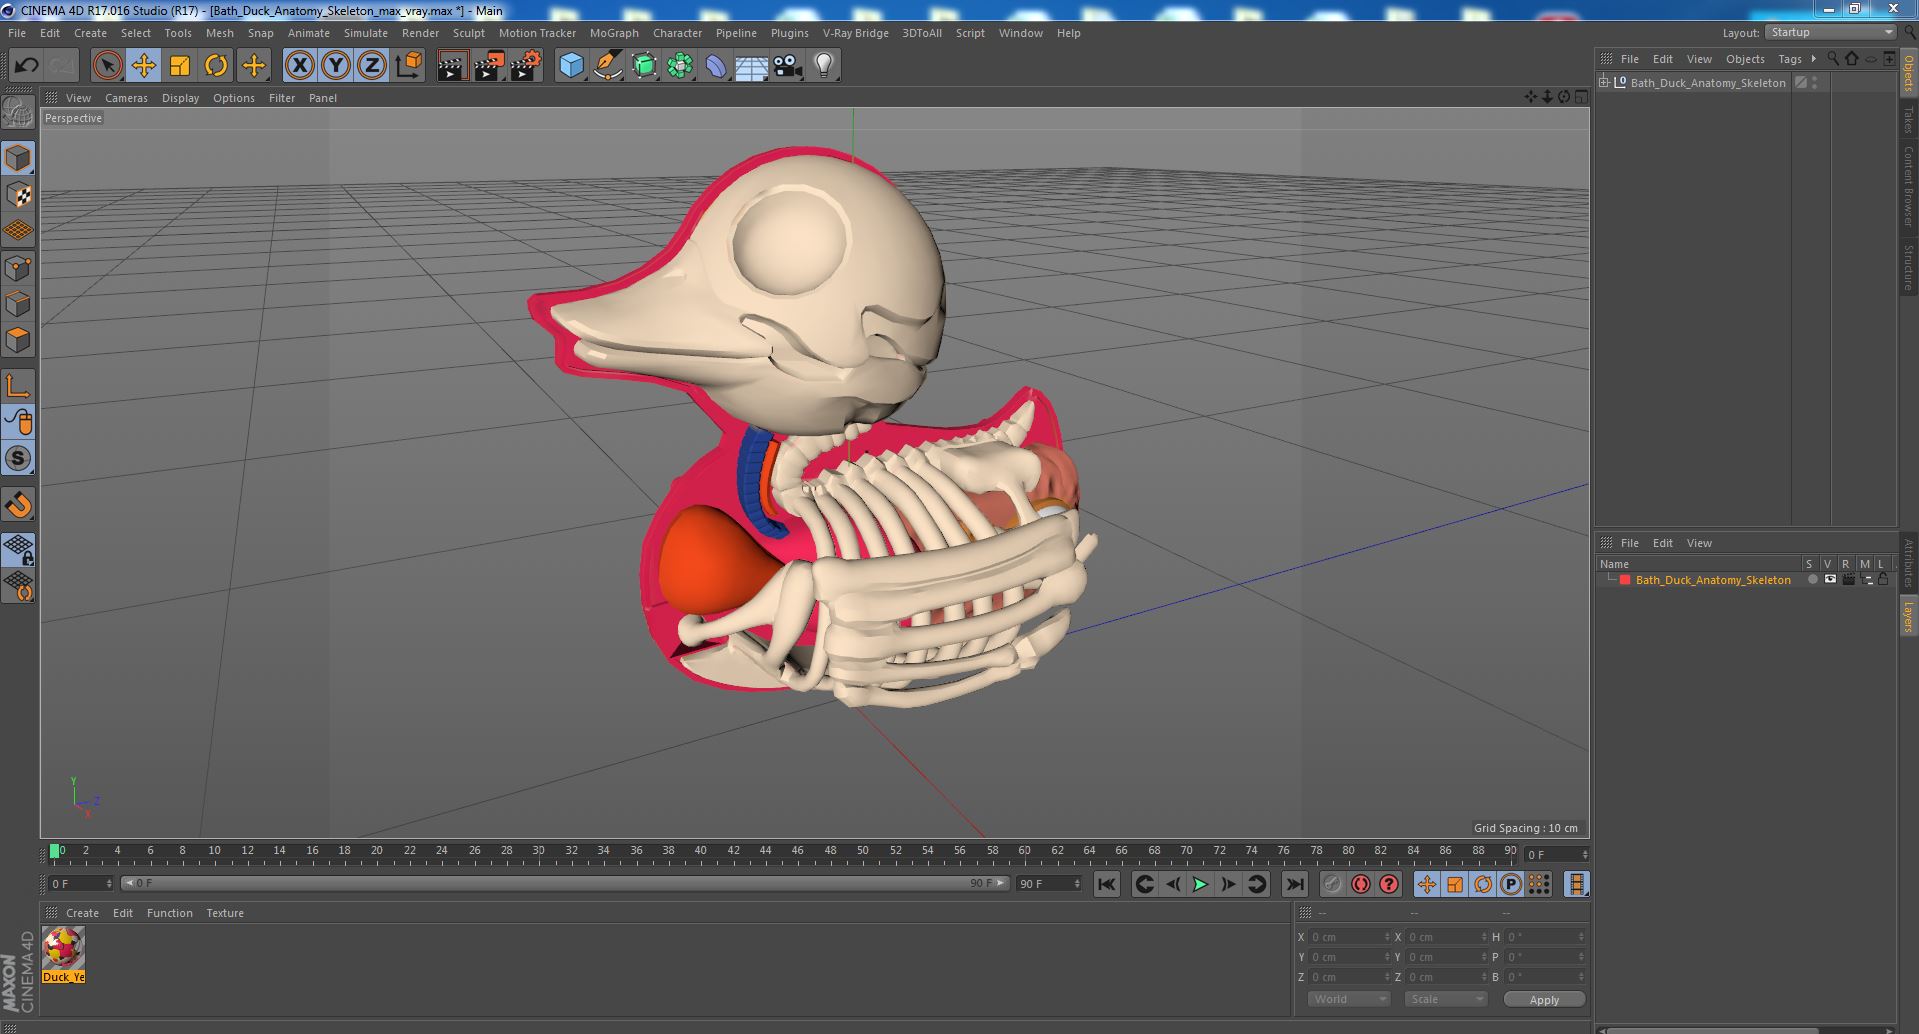
Task: Click the X position stepper arrows
Action: [1387, 937]
